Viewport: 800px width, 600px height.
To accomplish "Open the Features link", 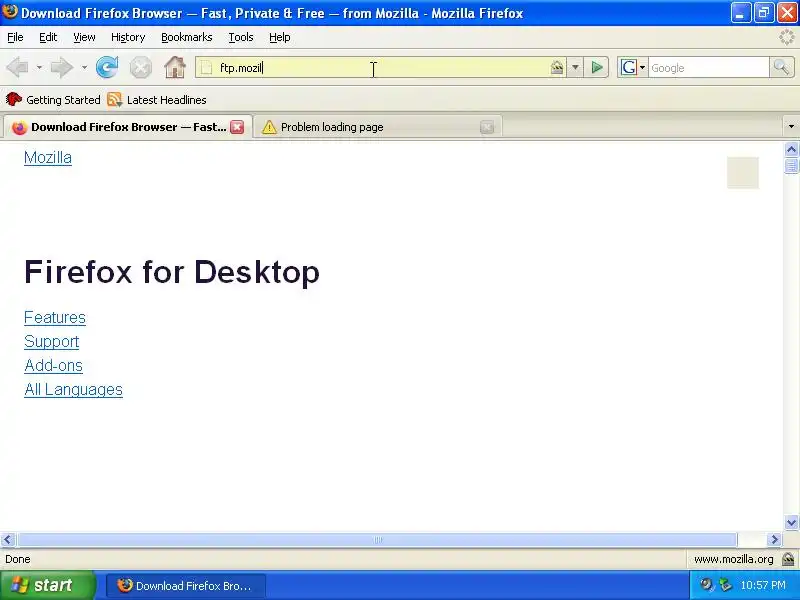I will pyautogui.click(x=55, y=317).
